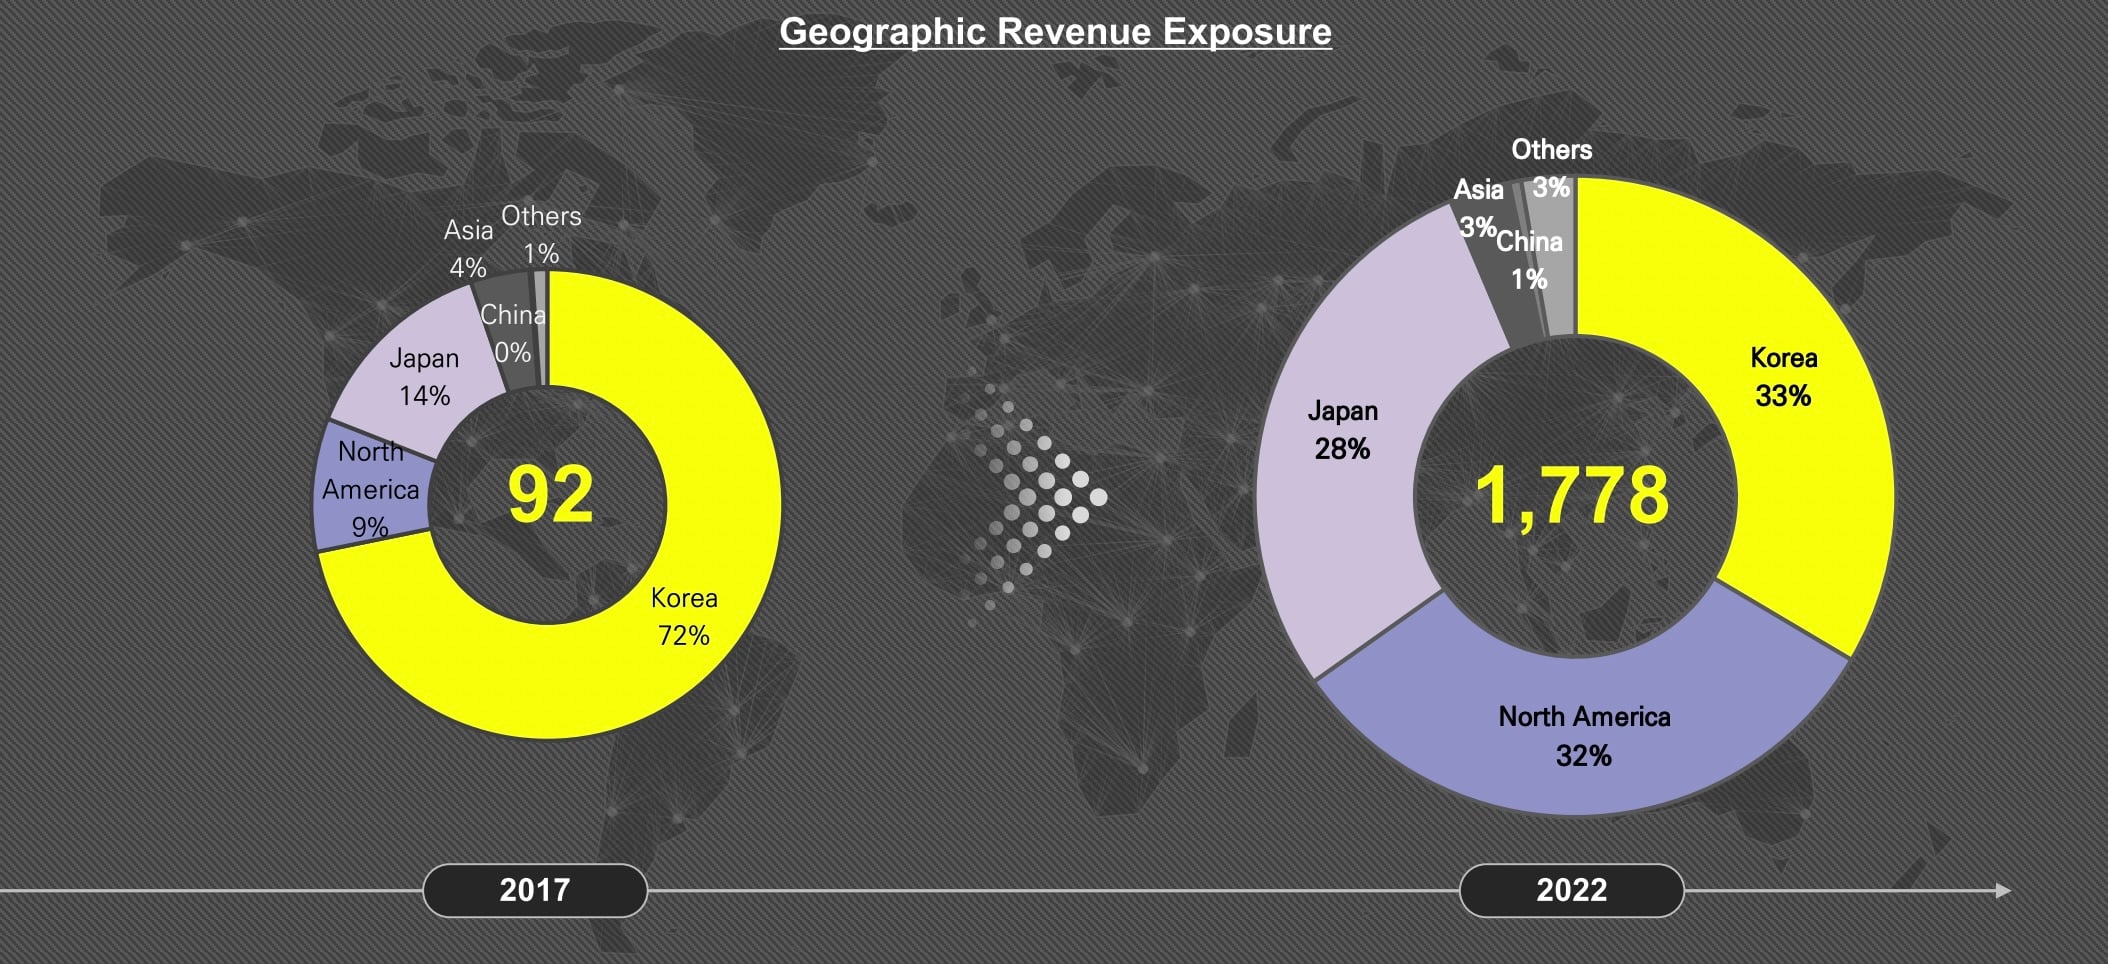Select the Others 3% label on 2022 chart

tap(1551, 167)
